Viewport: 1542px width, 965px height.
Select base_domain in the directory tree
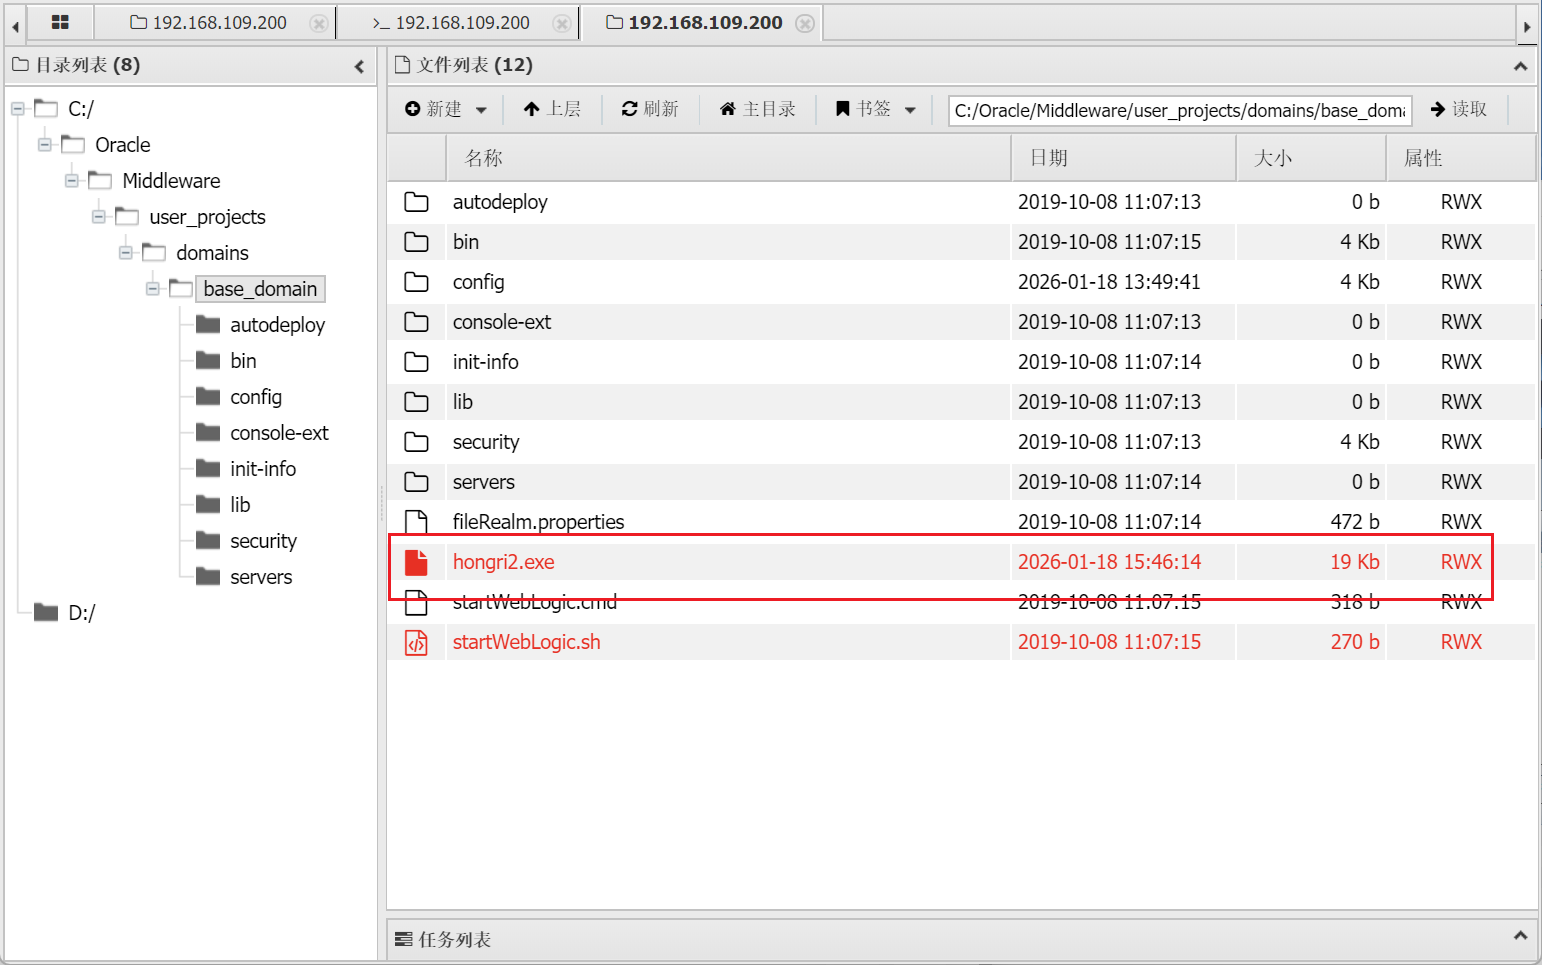tap(260, 289)
